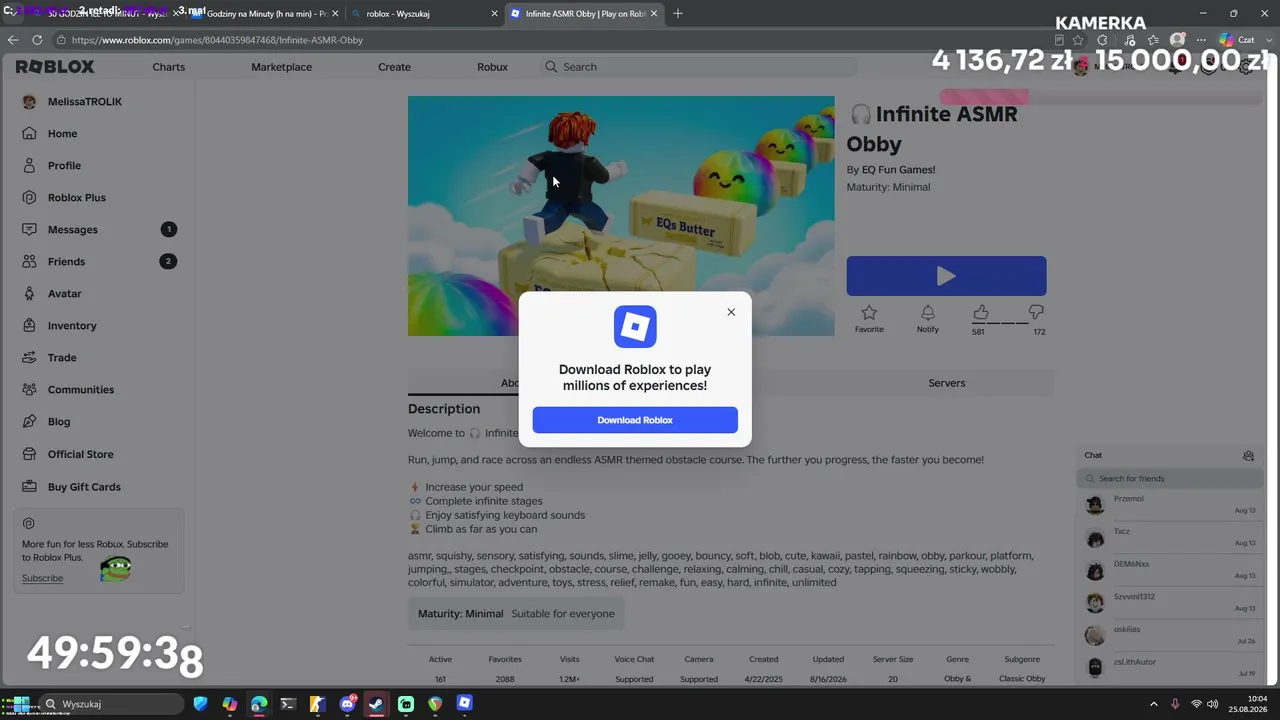
Task: Add the game to Favorites
Action: [869, 319]
